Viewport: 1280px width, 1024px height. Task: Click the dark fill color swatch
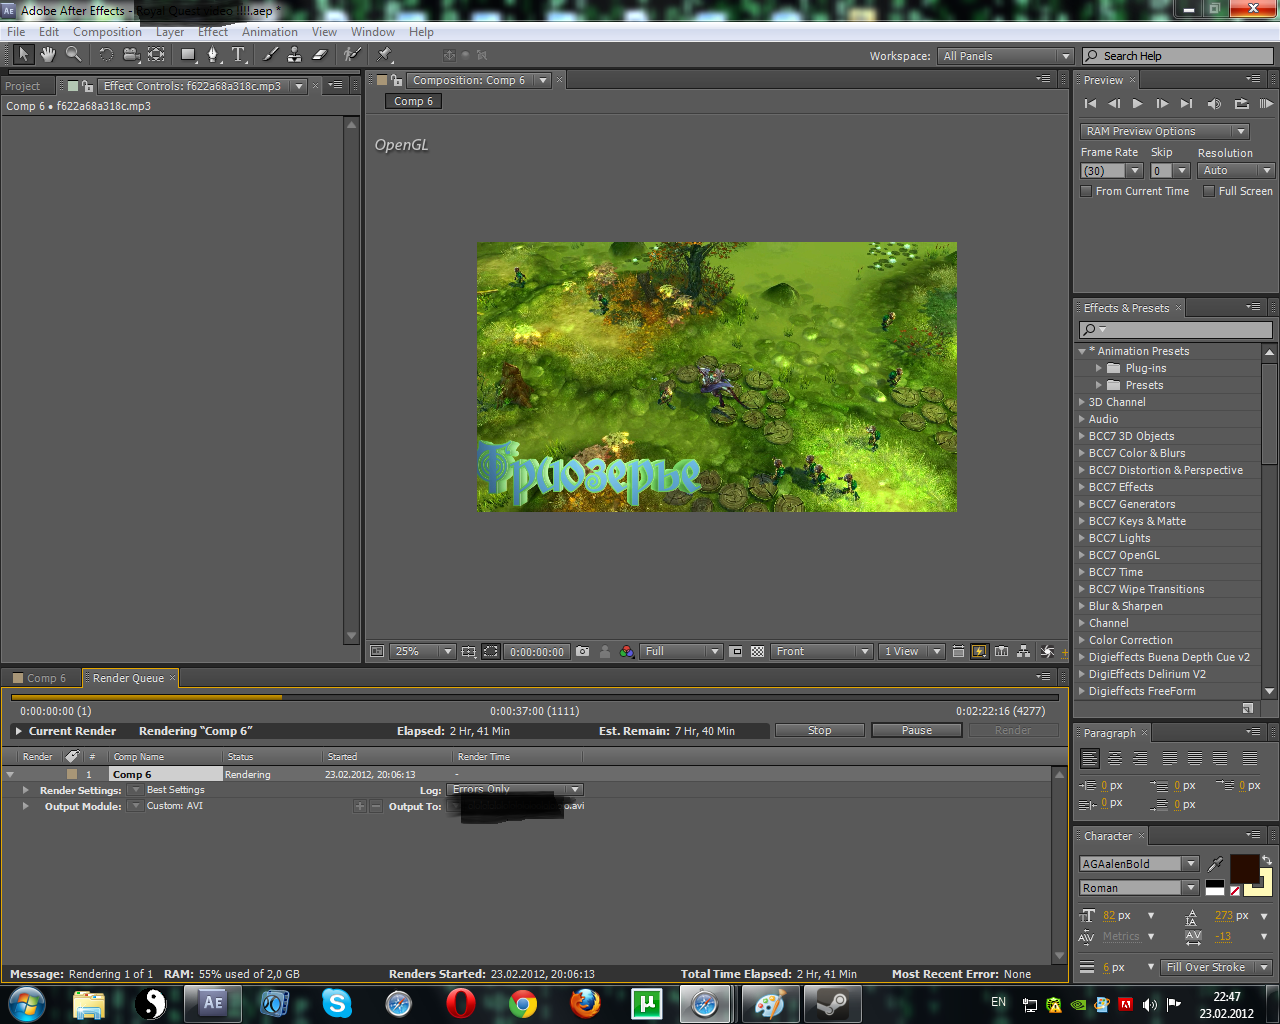pos(1244,868)
